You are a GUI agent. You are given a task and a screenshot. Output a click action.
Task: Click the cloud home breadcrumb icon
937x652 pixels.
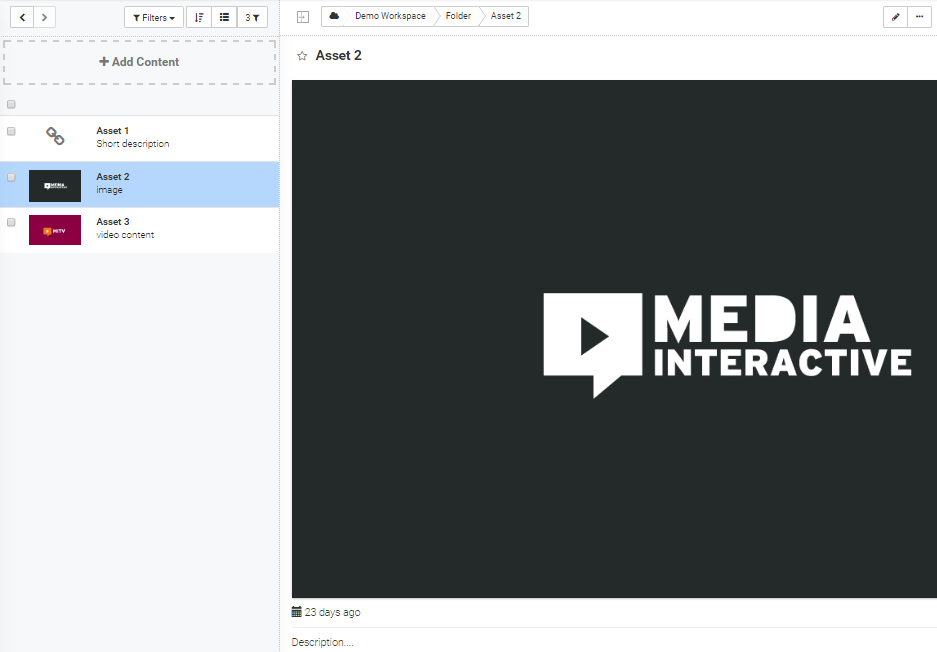click(334, 16)
